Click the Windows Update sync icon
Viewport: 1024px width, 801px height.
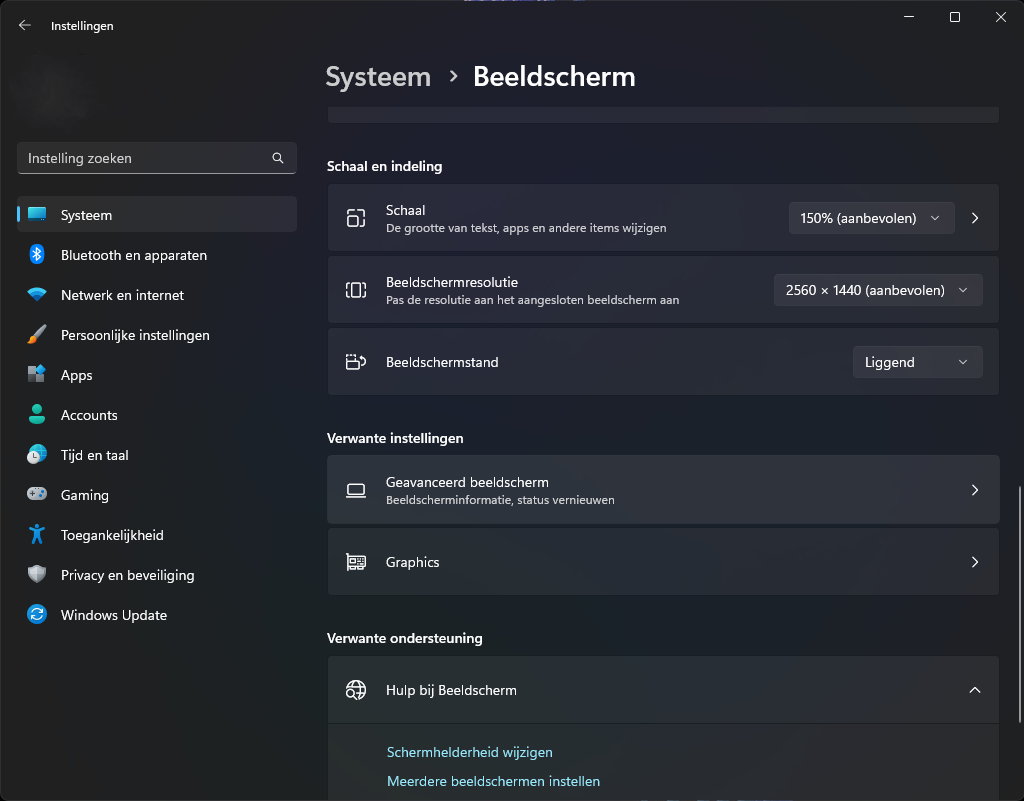tap(37, 614)
